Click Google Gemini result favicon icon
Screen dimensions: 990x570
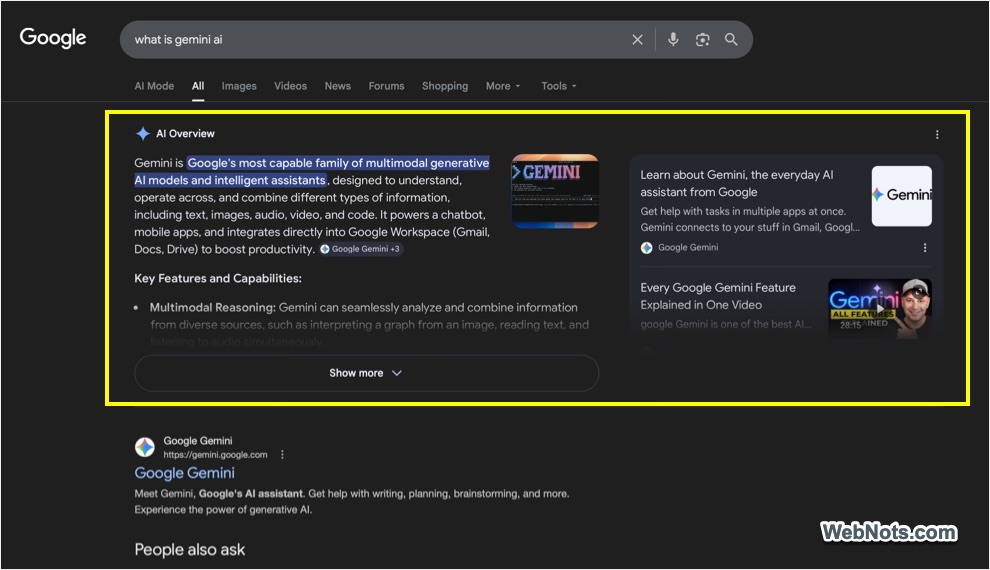point(145,447)
